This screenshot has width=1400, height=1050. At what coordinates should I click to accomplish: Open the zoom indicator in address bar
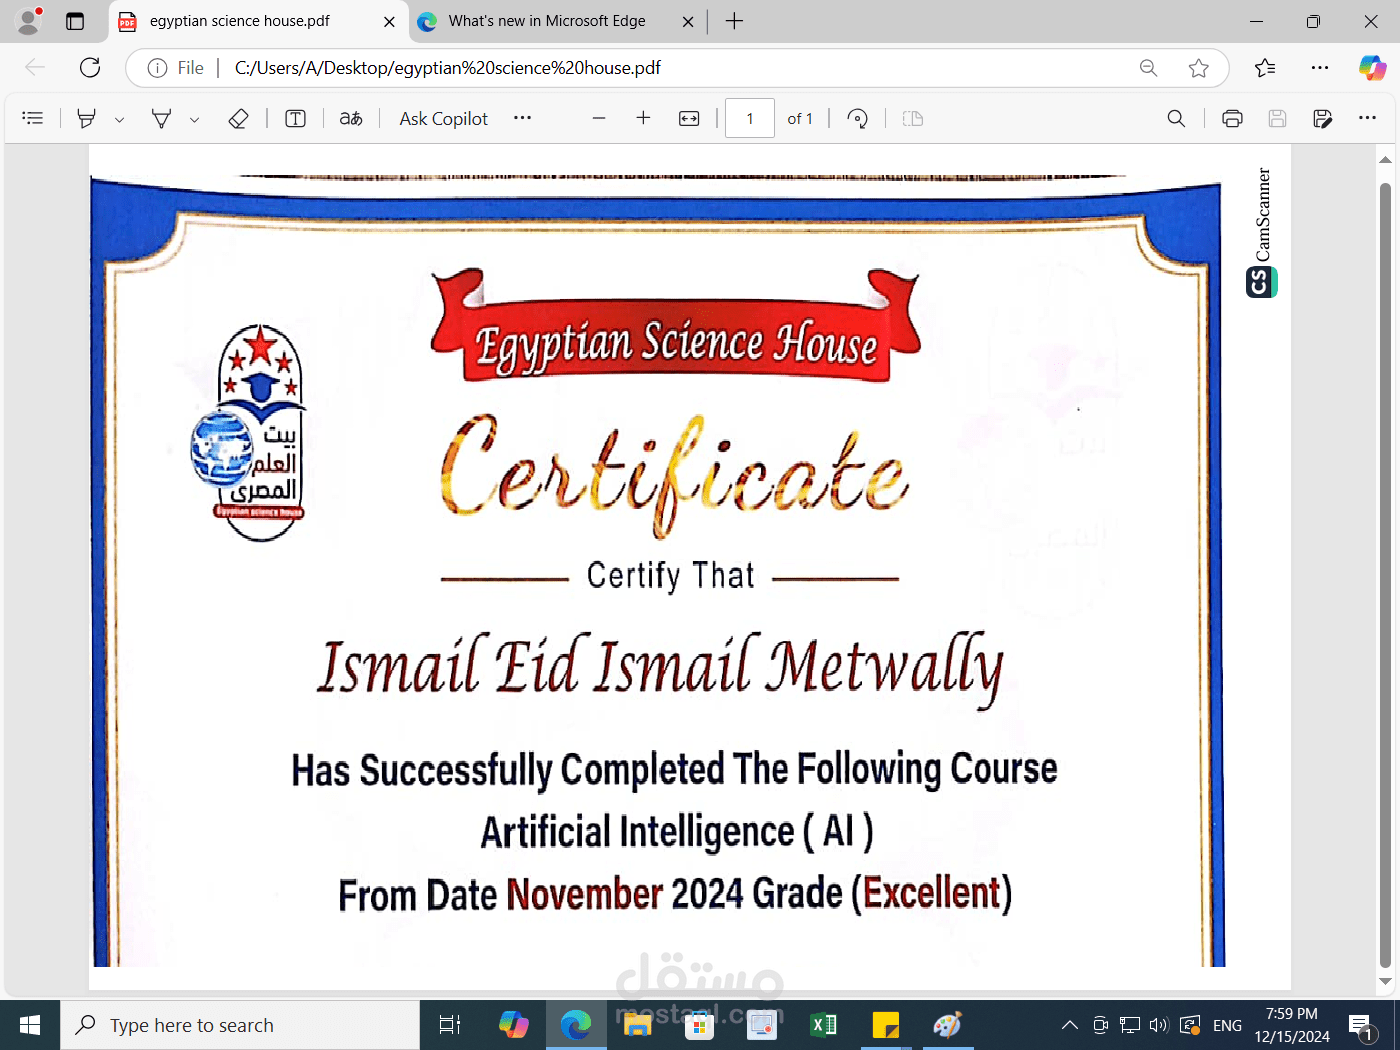coord(1148,68)
